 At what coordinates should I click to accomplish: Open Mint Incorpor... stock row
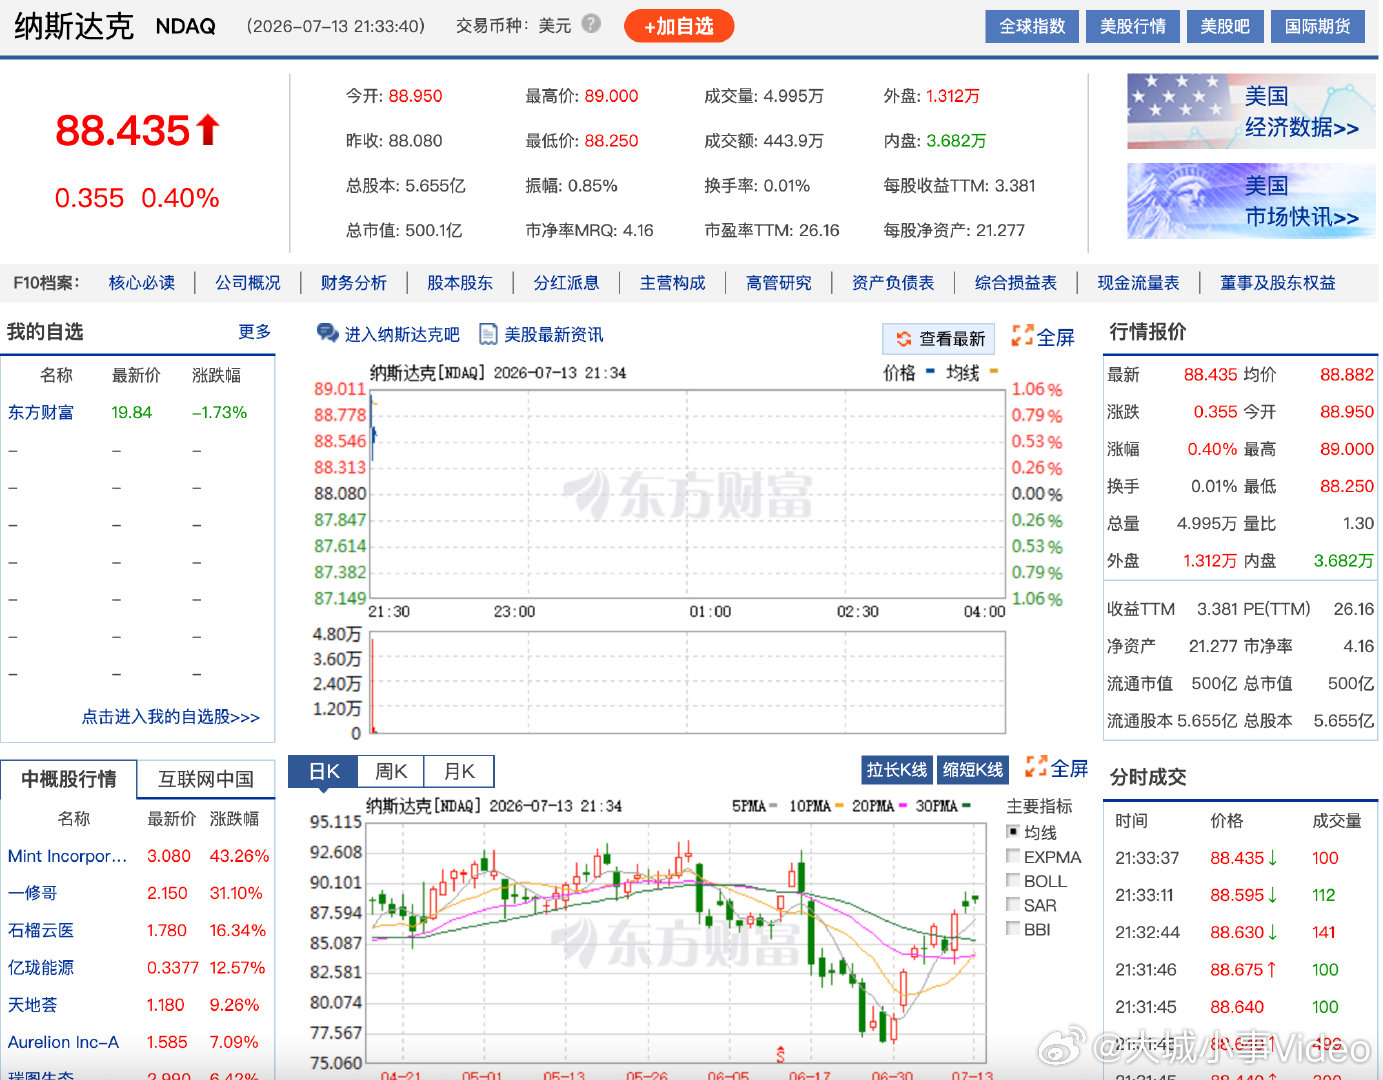pos(138,856)
